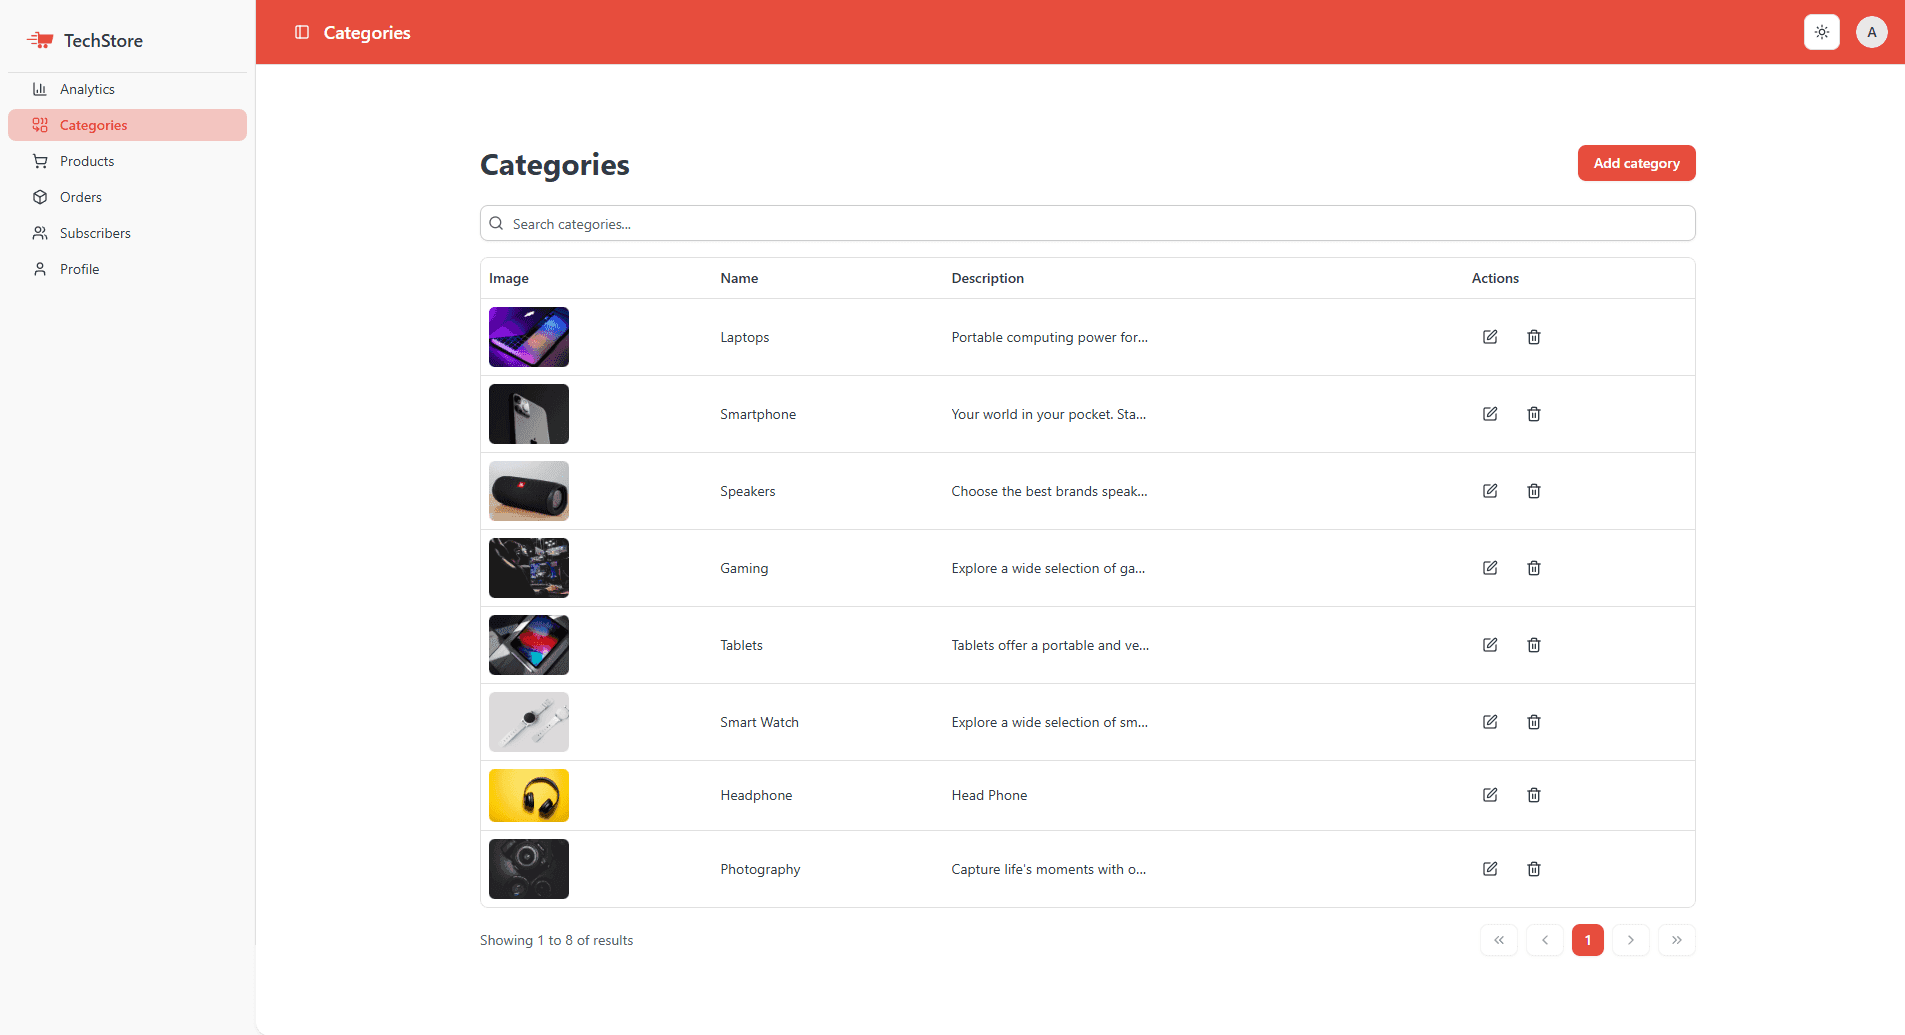
Task: Select the Laptops name cell
Action: point(745,337)
